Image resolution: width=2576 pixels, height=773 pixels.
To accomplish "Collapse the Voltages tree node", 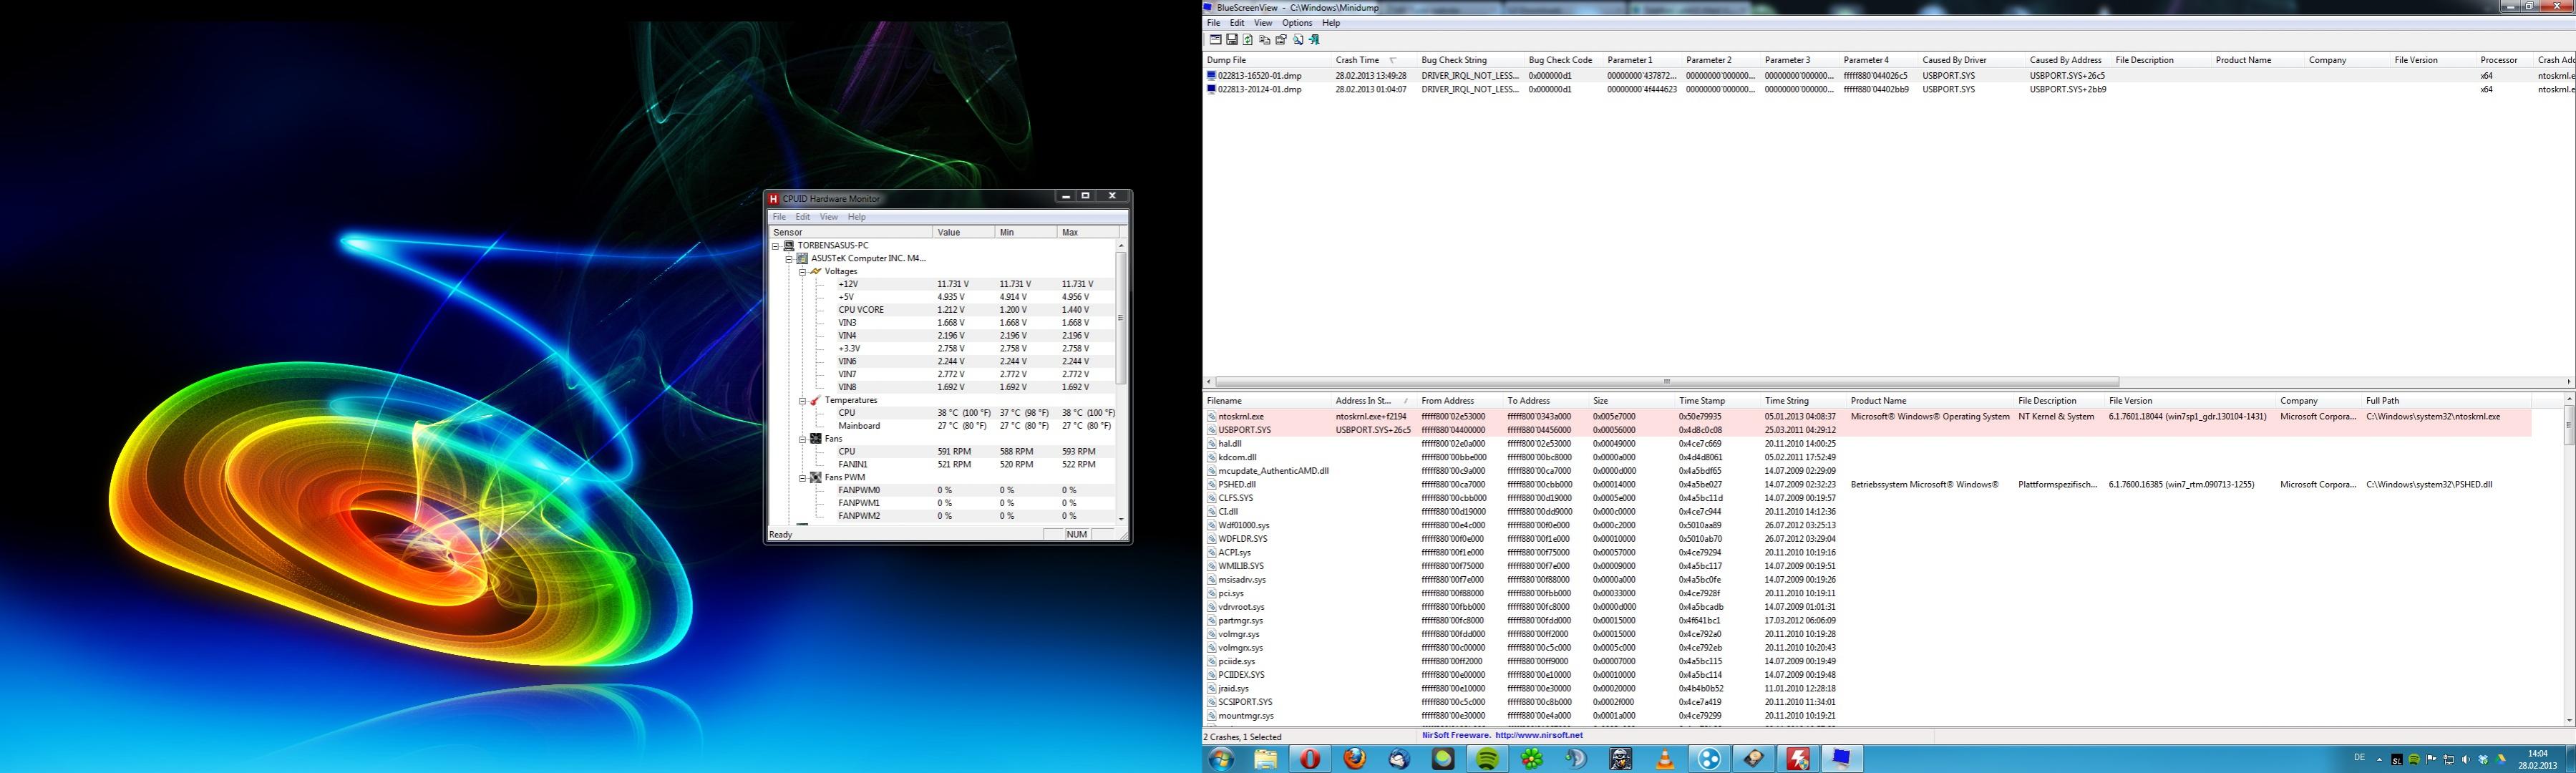I will [802, 271].
